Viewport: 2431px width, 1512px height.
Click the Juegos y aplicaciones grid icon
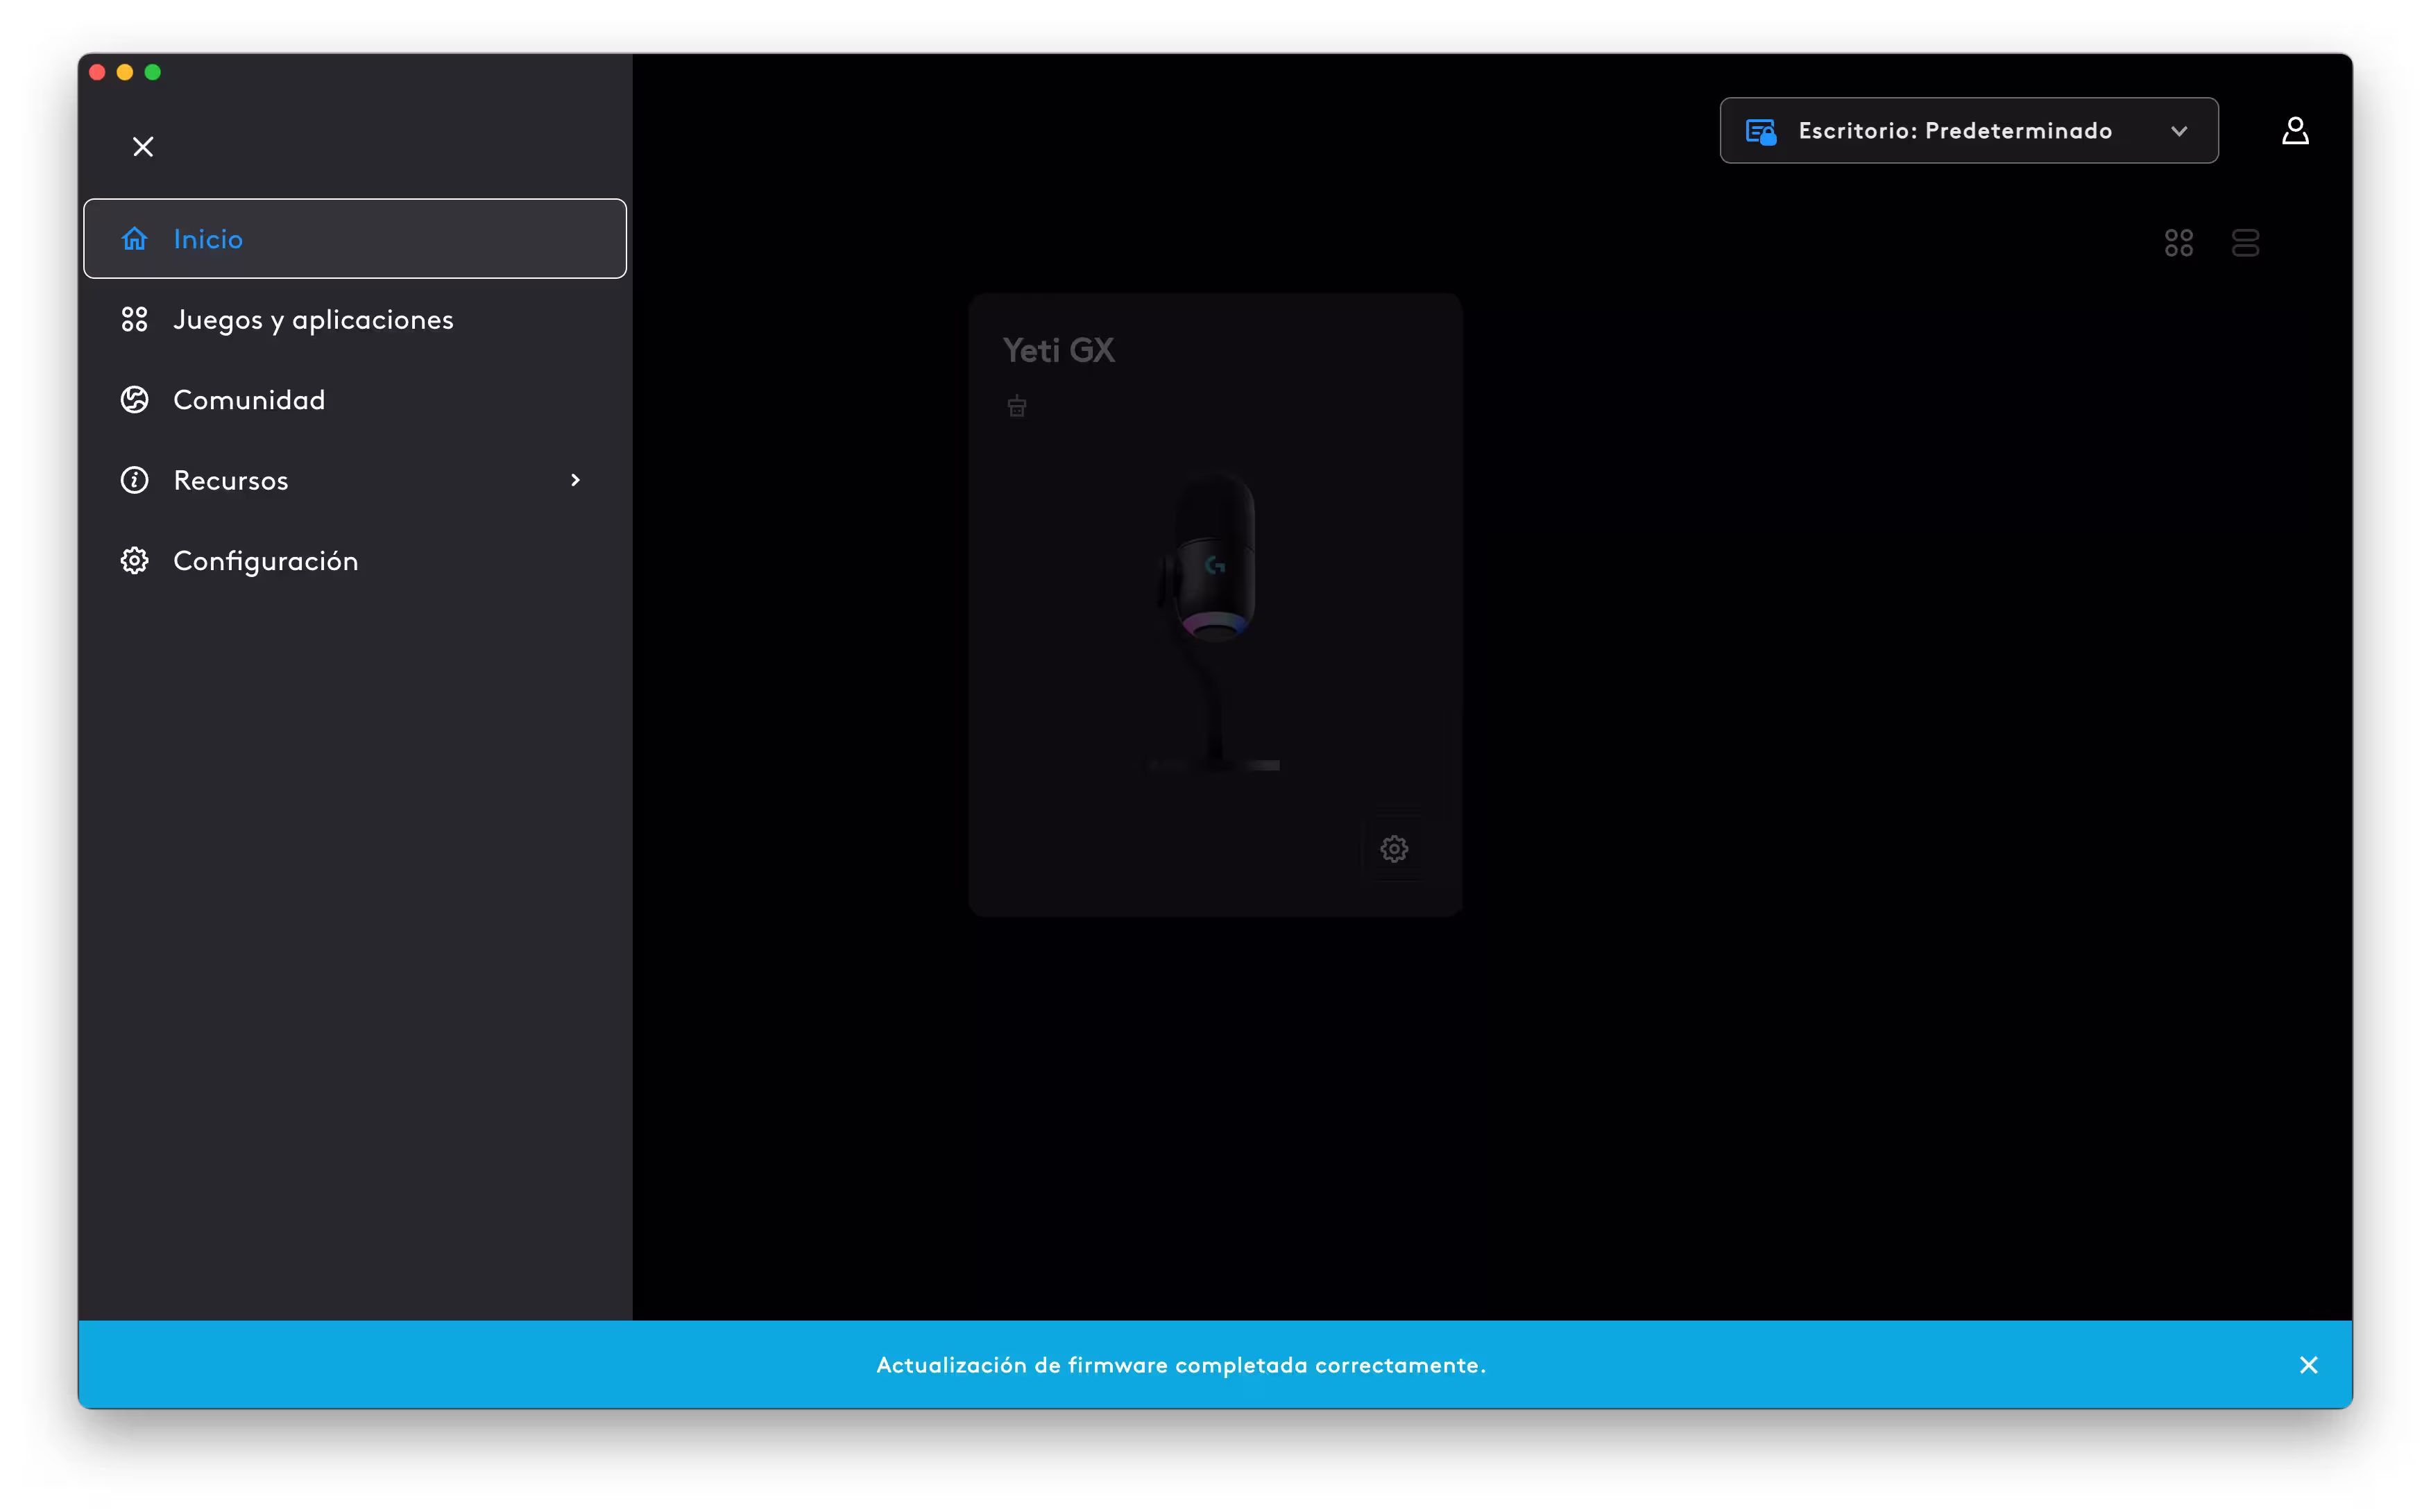(135, 320)
